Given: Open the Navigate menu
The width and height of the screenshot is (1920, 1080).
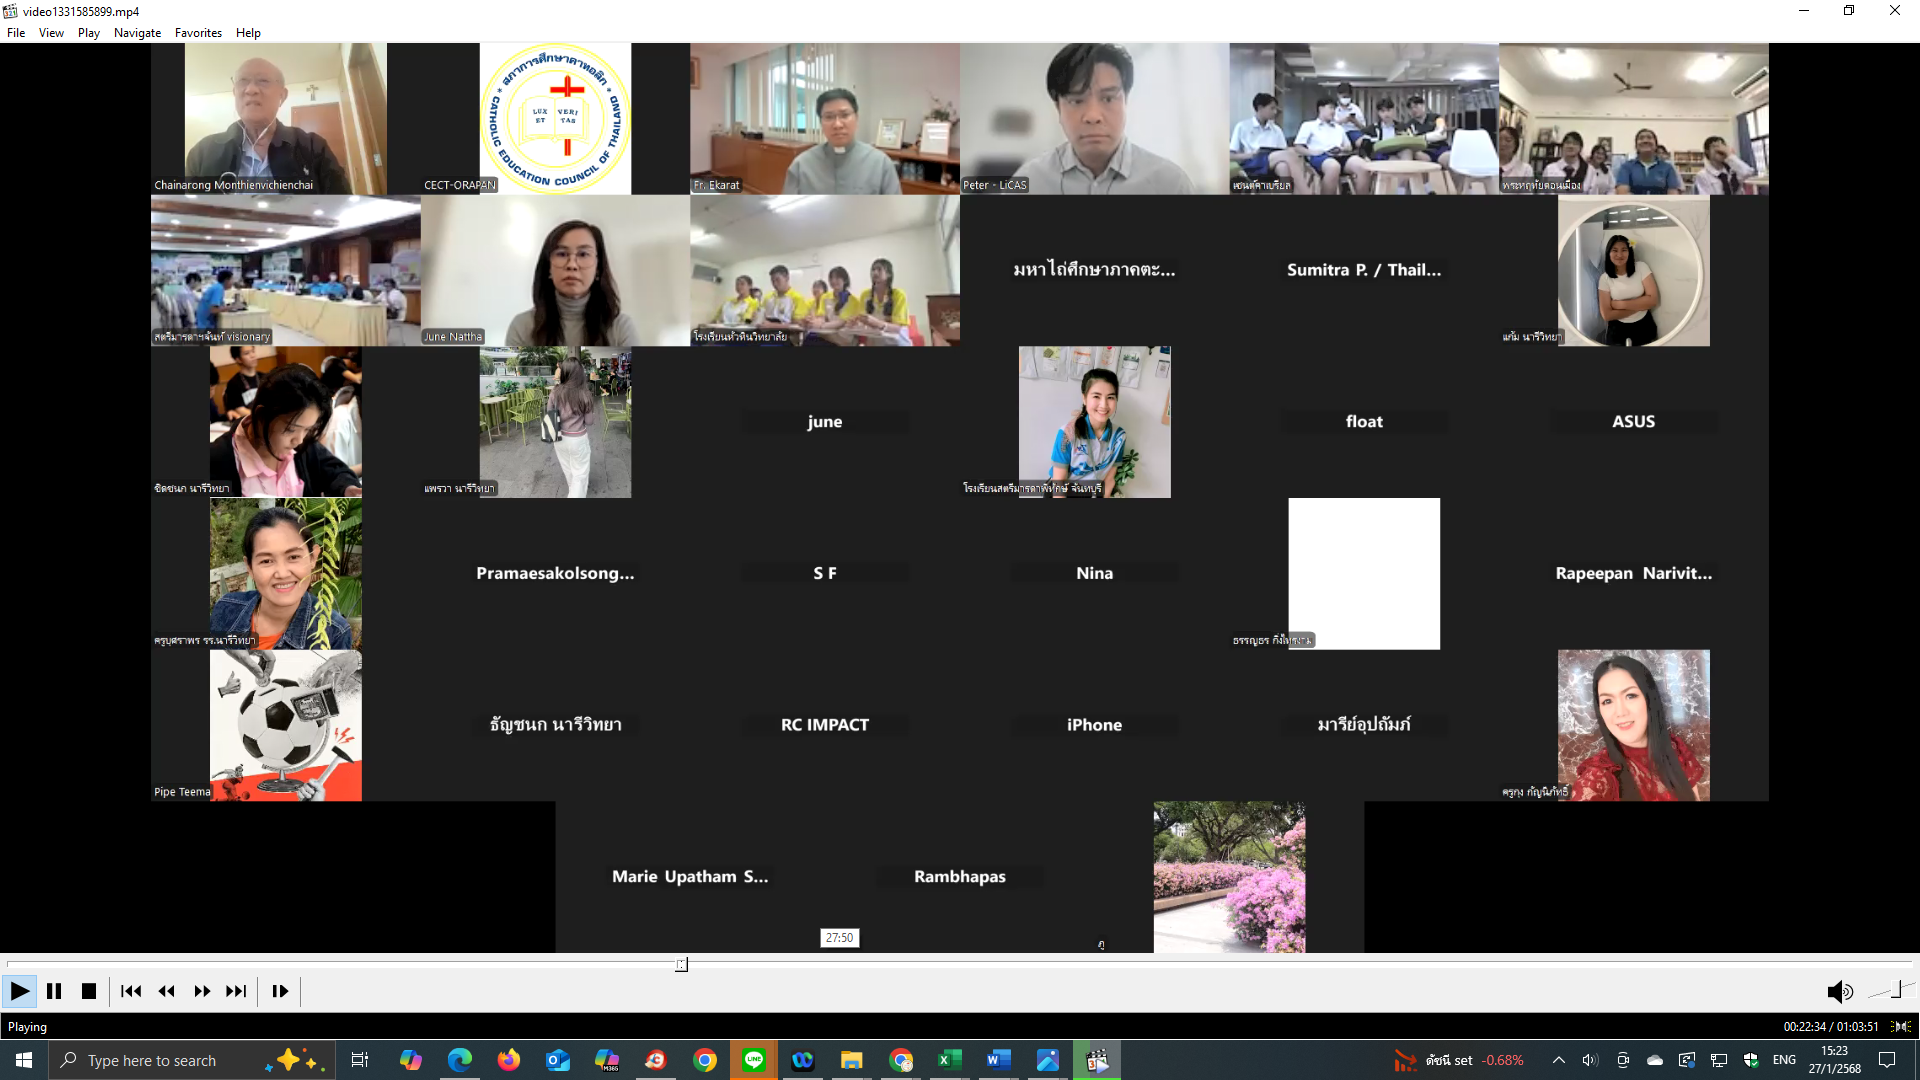Looking at the screenshot, I should click(x=137, y=33).
